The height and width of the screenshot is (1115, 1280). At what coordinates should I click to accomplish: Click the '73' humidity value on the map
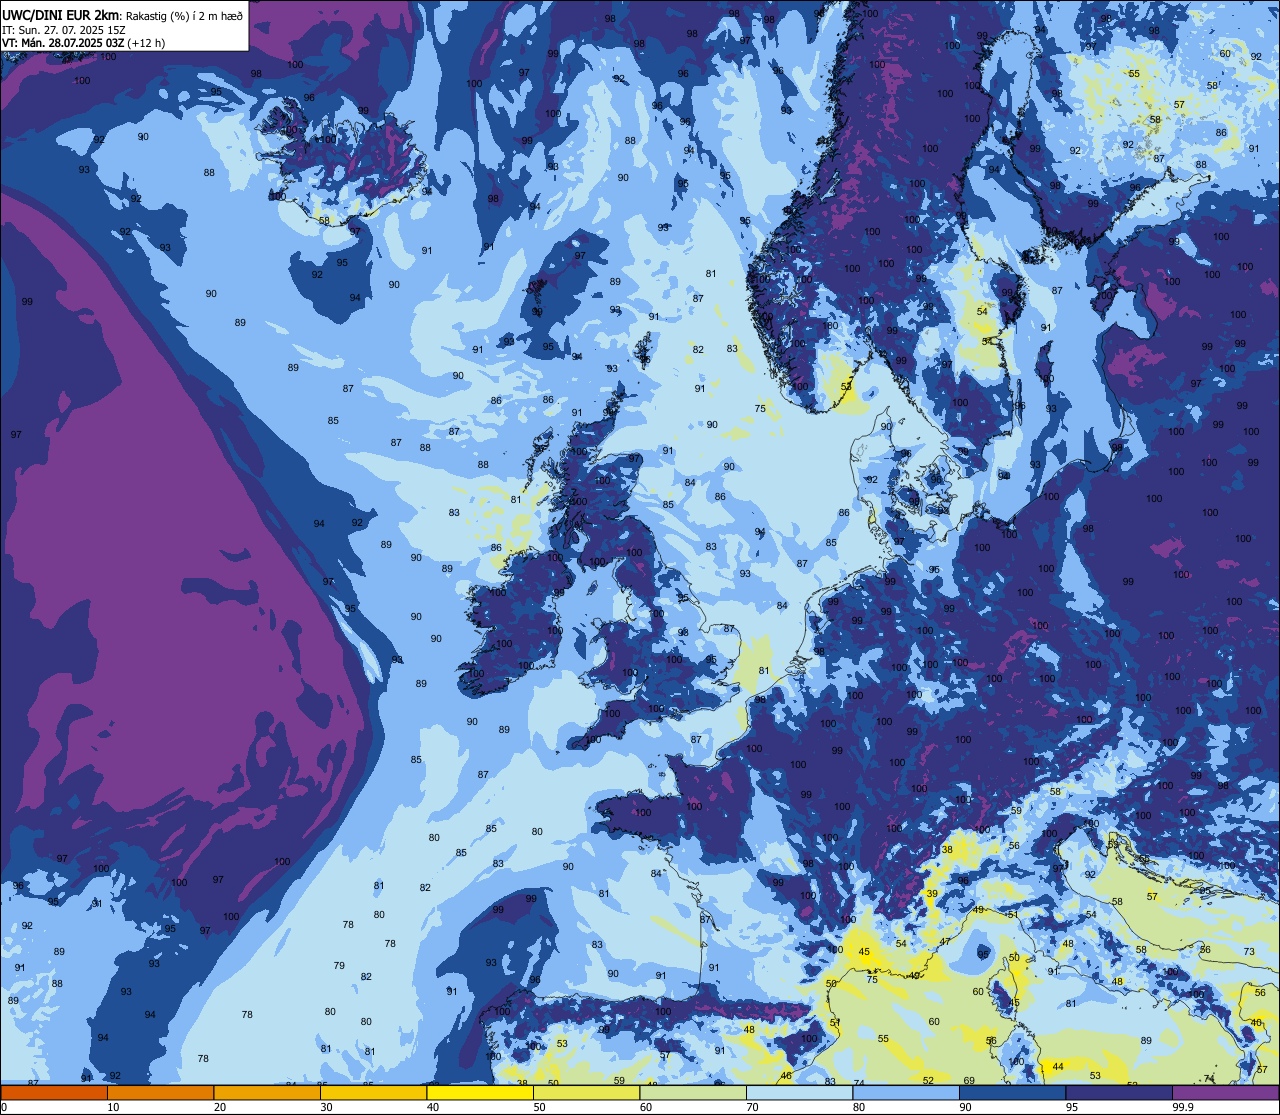[1249, 951]
